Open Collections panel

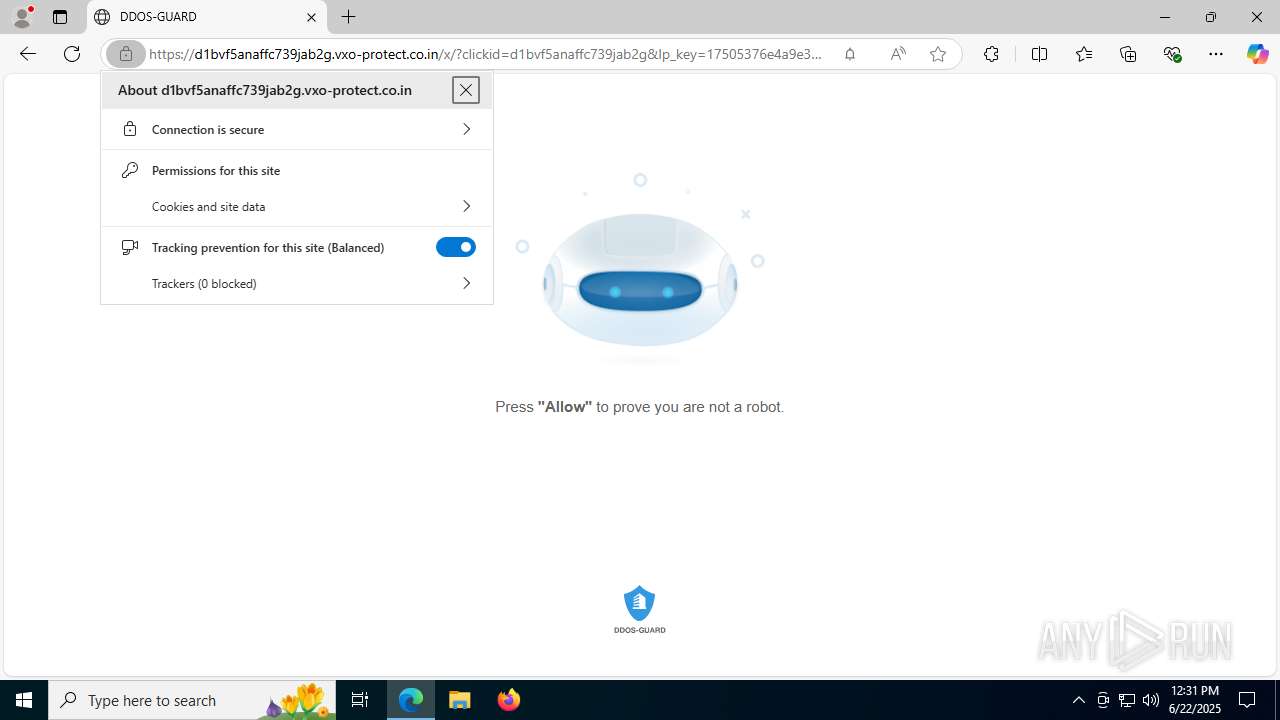1128,54
